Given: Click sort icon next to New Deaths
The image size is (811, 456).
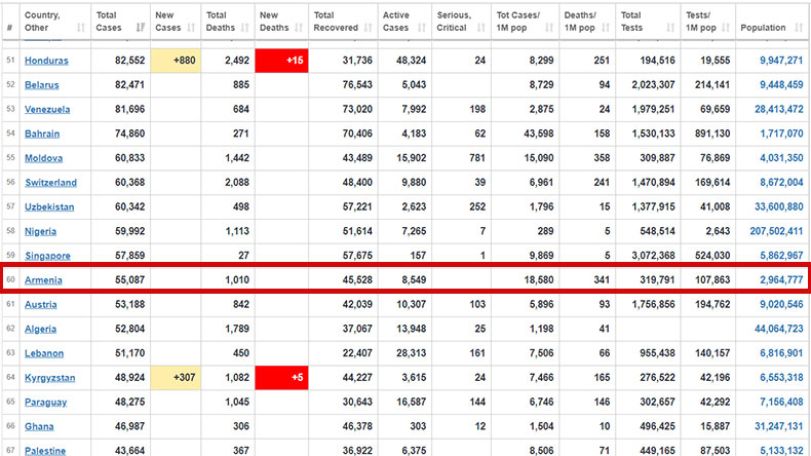Looking at the screenshot, I should [298, 27].
